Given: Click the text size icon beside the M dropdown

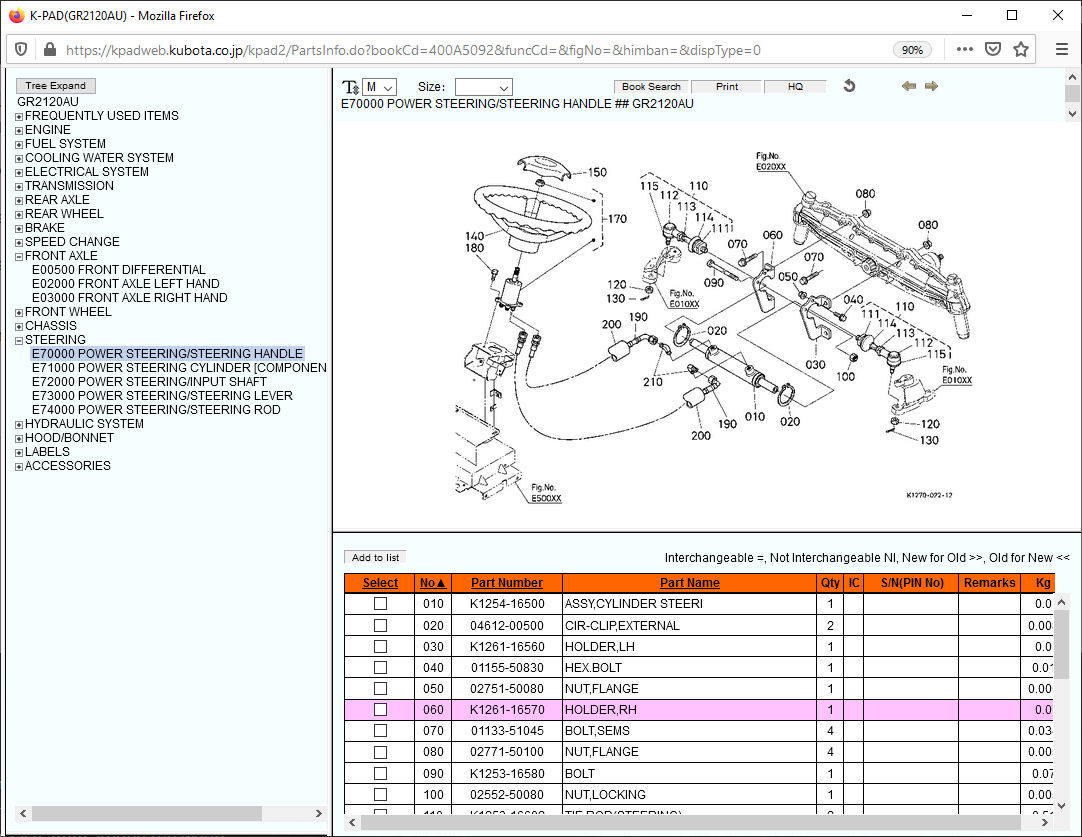Looking at the screenshot, I should click(x=351, y=87).
